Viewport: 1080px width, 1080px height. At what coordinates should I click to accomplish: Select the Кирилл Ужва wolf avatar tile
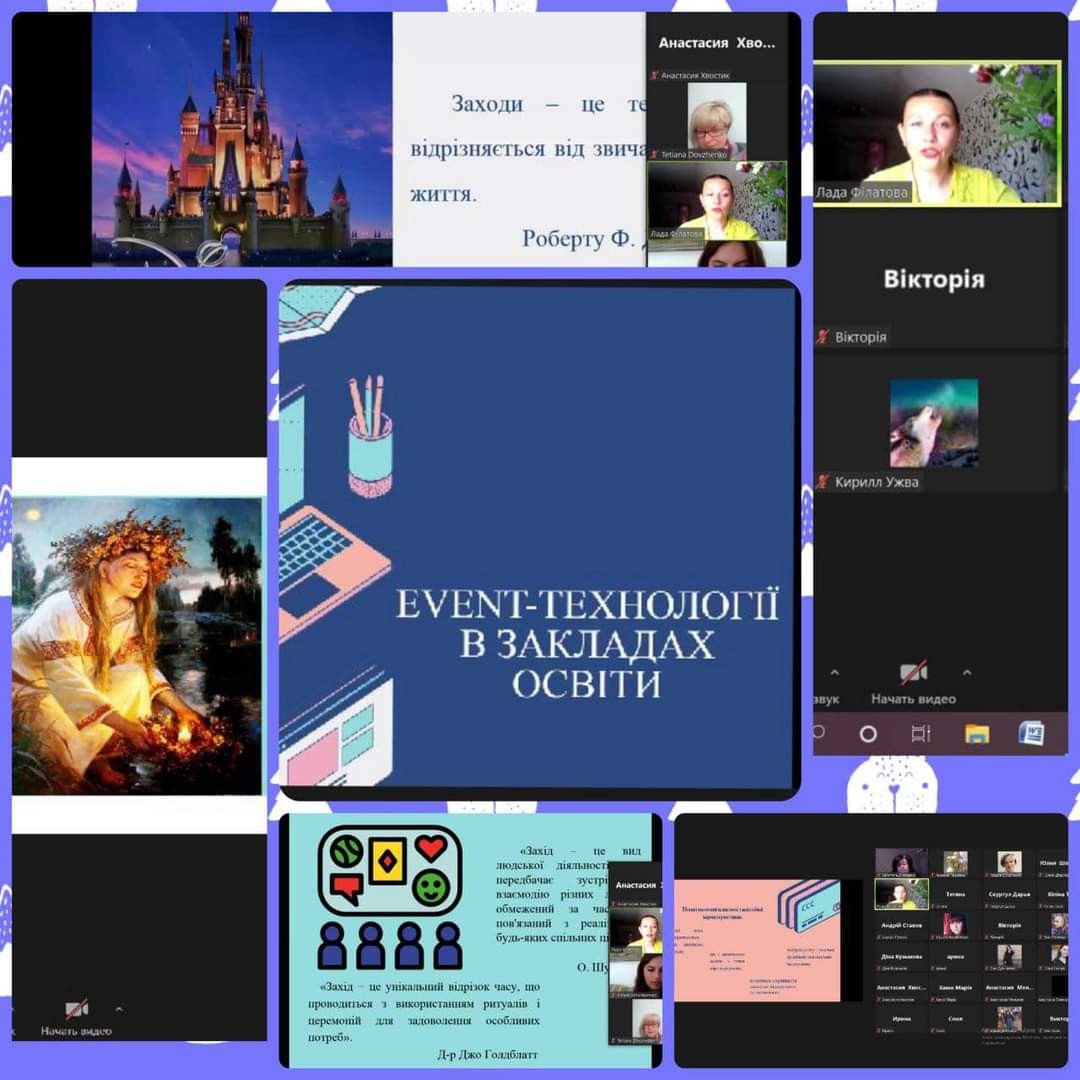click(x=935, y=423)
